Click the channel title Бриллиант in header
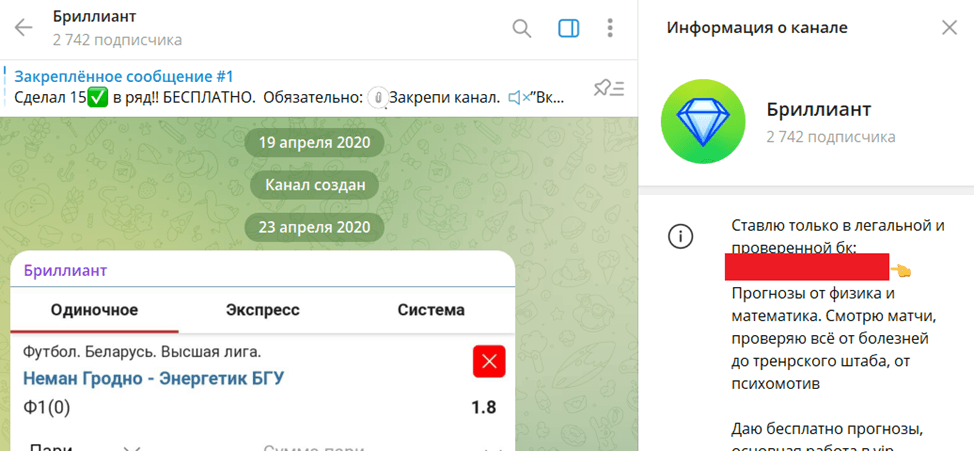Viewport: 974px width, 451px height. pyautogui.click(x=94, y=17)
